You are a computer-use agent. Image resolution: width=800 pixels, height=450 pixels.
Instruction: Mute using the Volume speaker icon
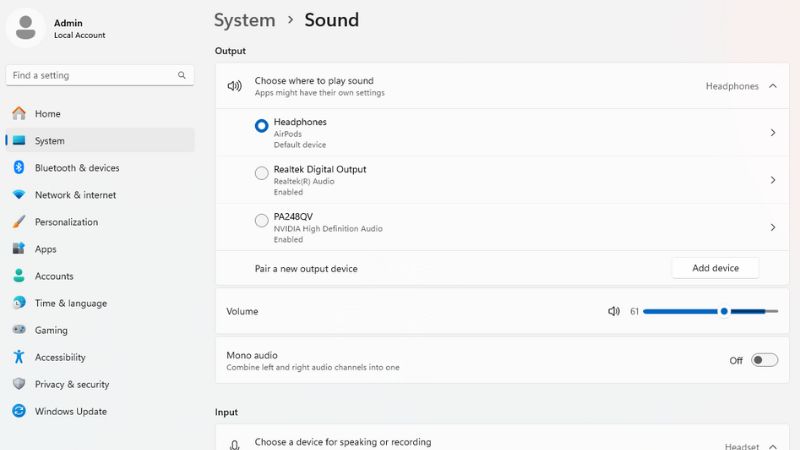tap(614, 311)
